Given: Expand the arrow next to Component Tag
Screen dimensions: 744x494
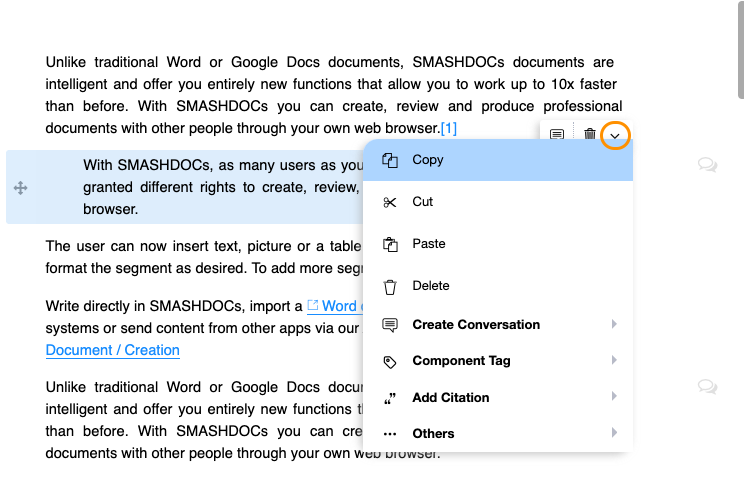Looking at the screenshot, I should tap(614, 360).
